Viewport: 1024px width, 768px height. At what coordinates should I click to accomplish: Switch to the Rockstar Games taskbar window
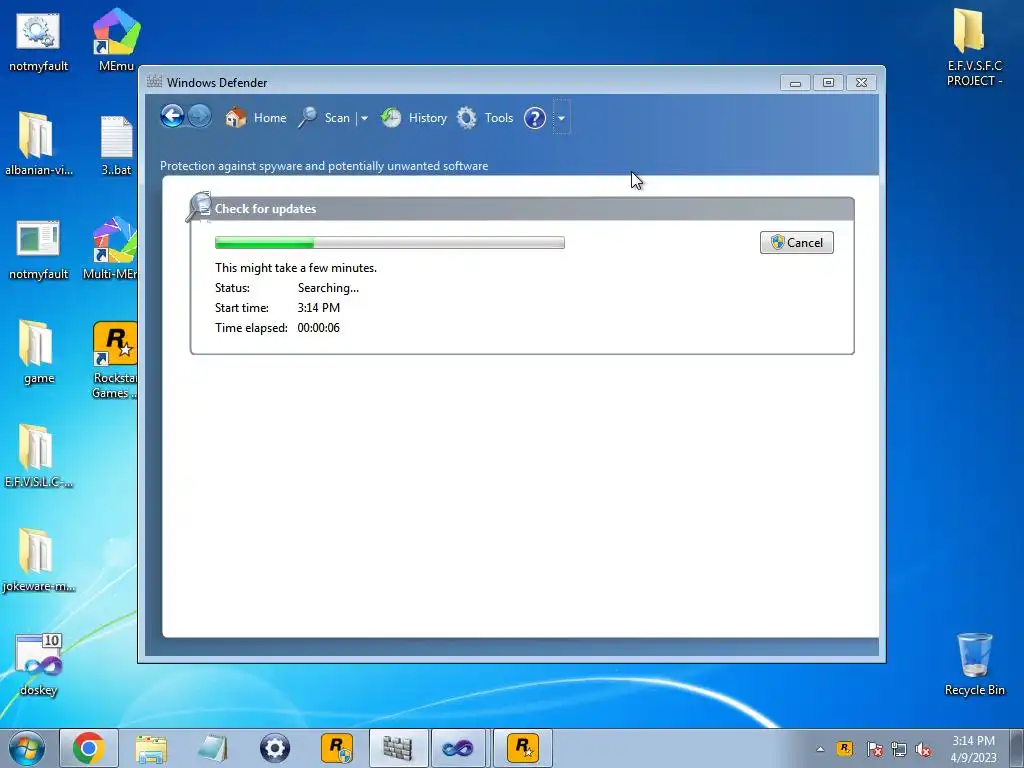click(522, 748)
